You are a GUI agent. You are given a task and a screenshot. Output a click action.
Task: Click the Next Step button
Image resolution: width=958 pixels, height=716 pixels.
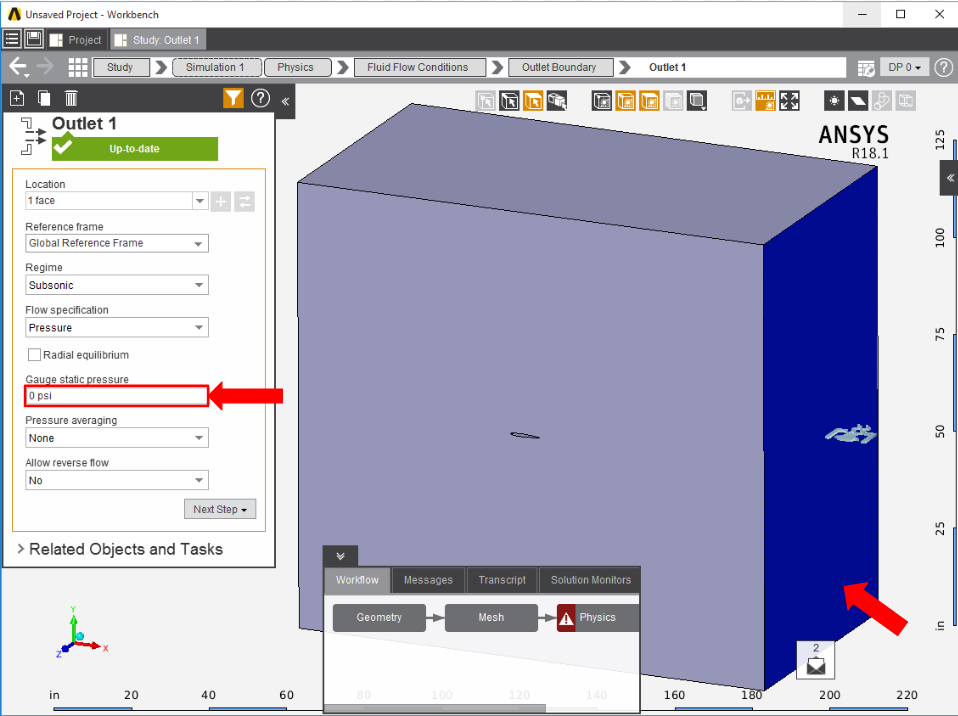[x=220, y=509]
